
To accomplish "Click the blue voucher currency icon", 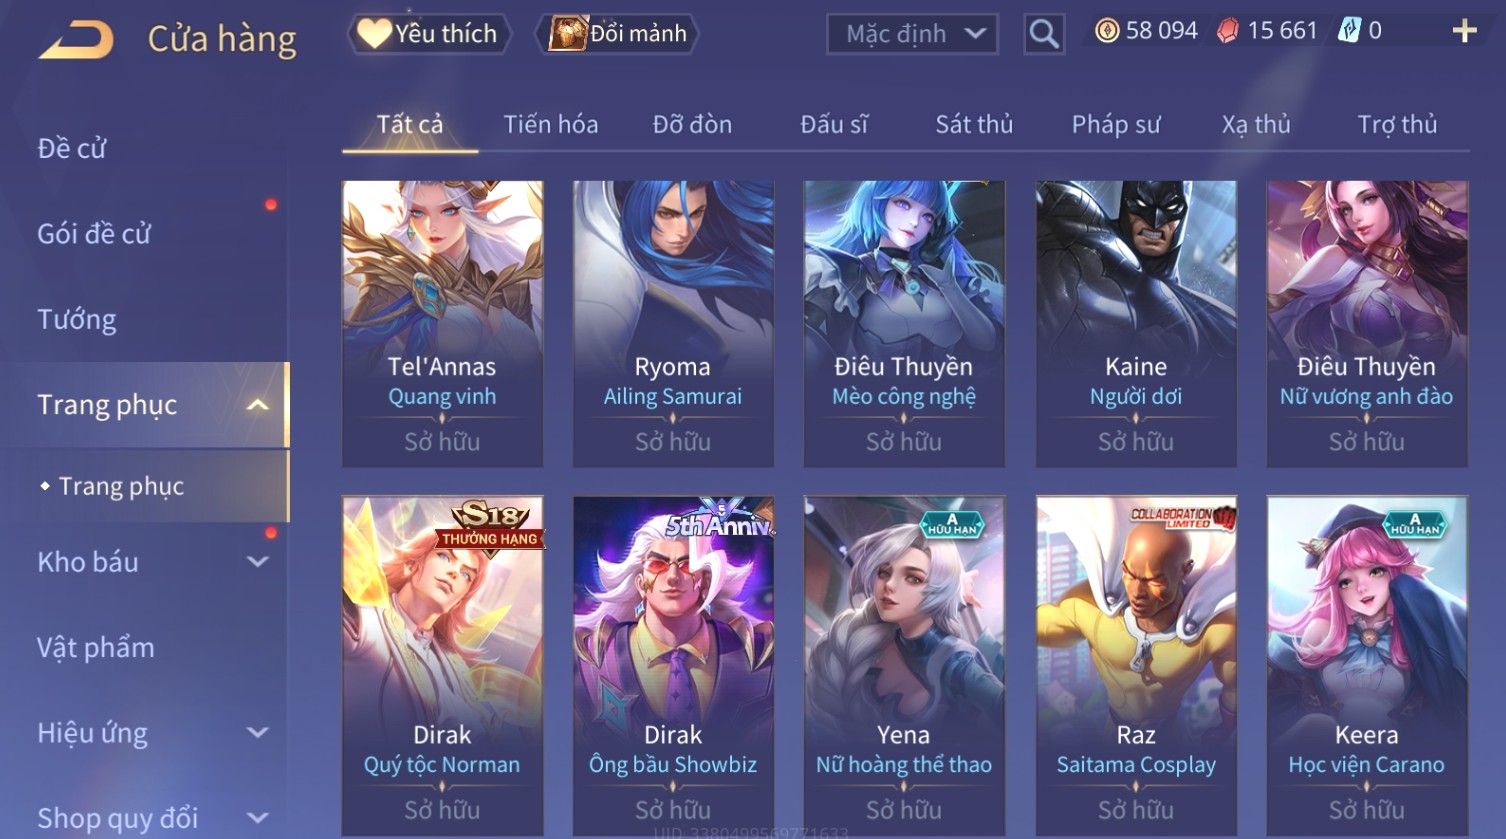I will (1349, 31).
